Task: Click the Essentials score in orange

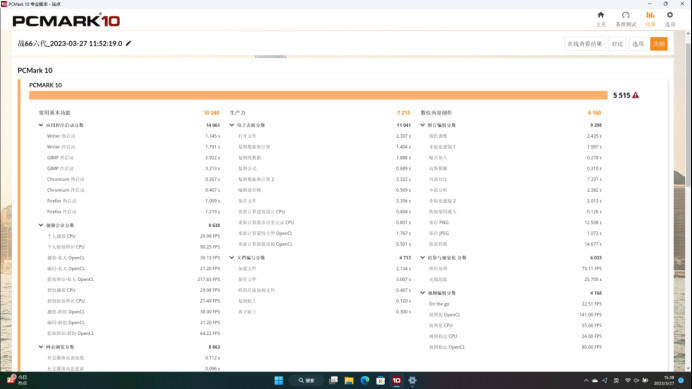Action: 211,113
